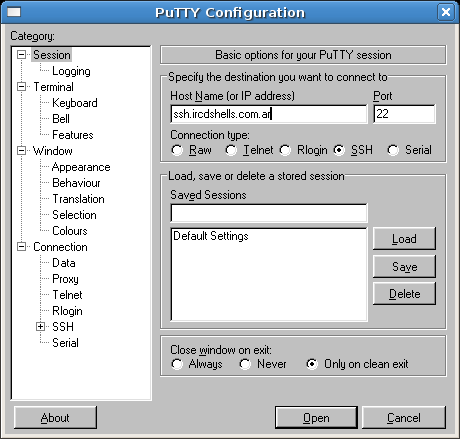Image resolution: width=460 pixels, height=439 pixels.
Task: Select the Telnet connection type
Action: coord(231,150)
